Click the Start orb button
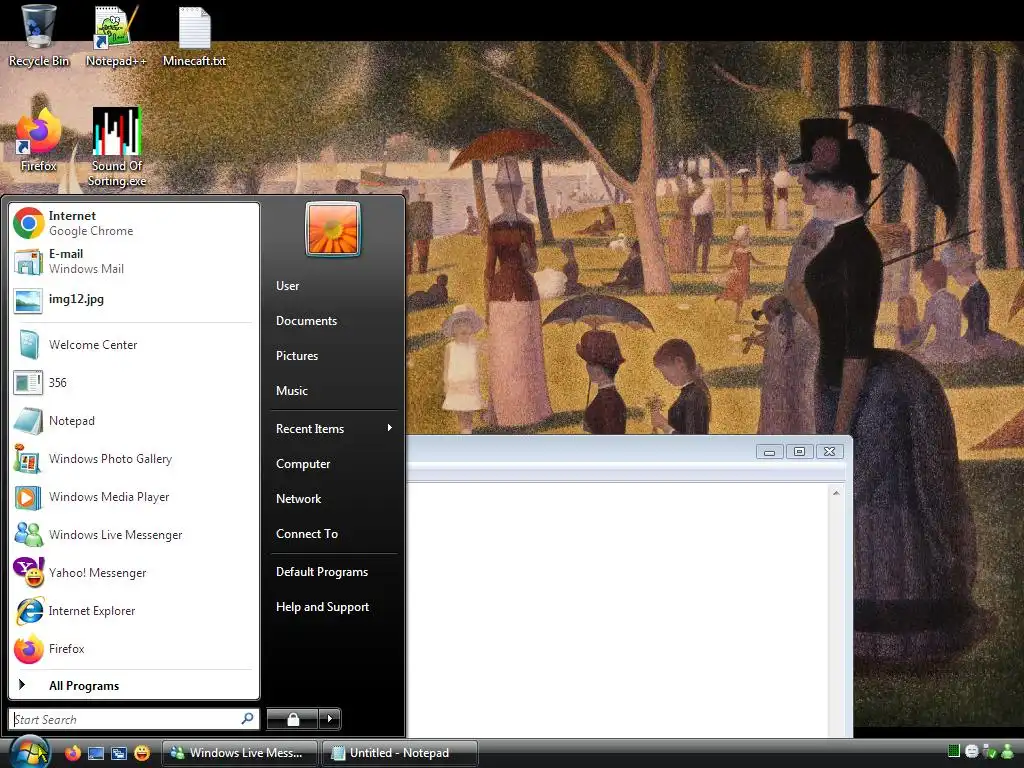Screen dimensions: 1024x768 coord(29,752)
